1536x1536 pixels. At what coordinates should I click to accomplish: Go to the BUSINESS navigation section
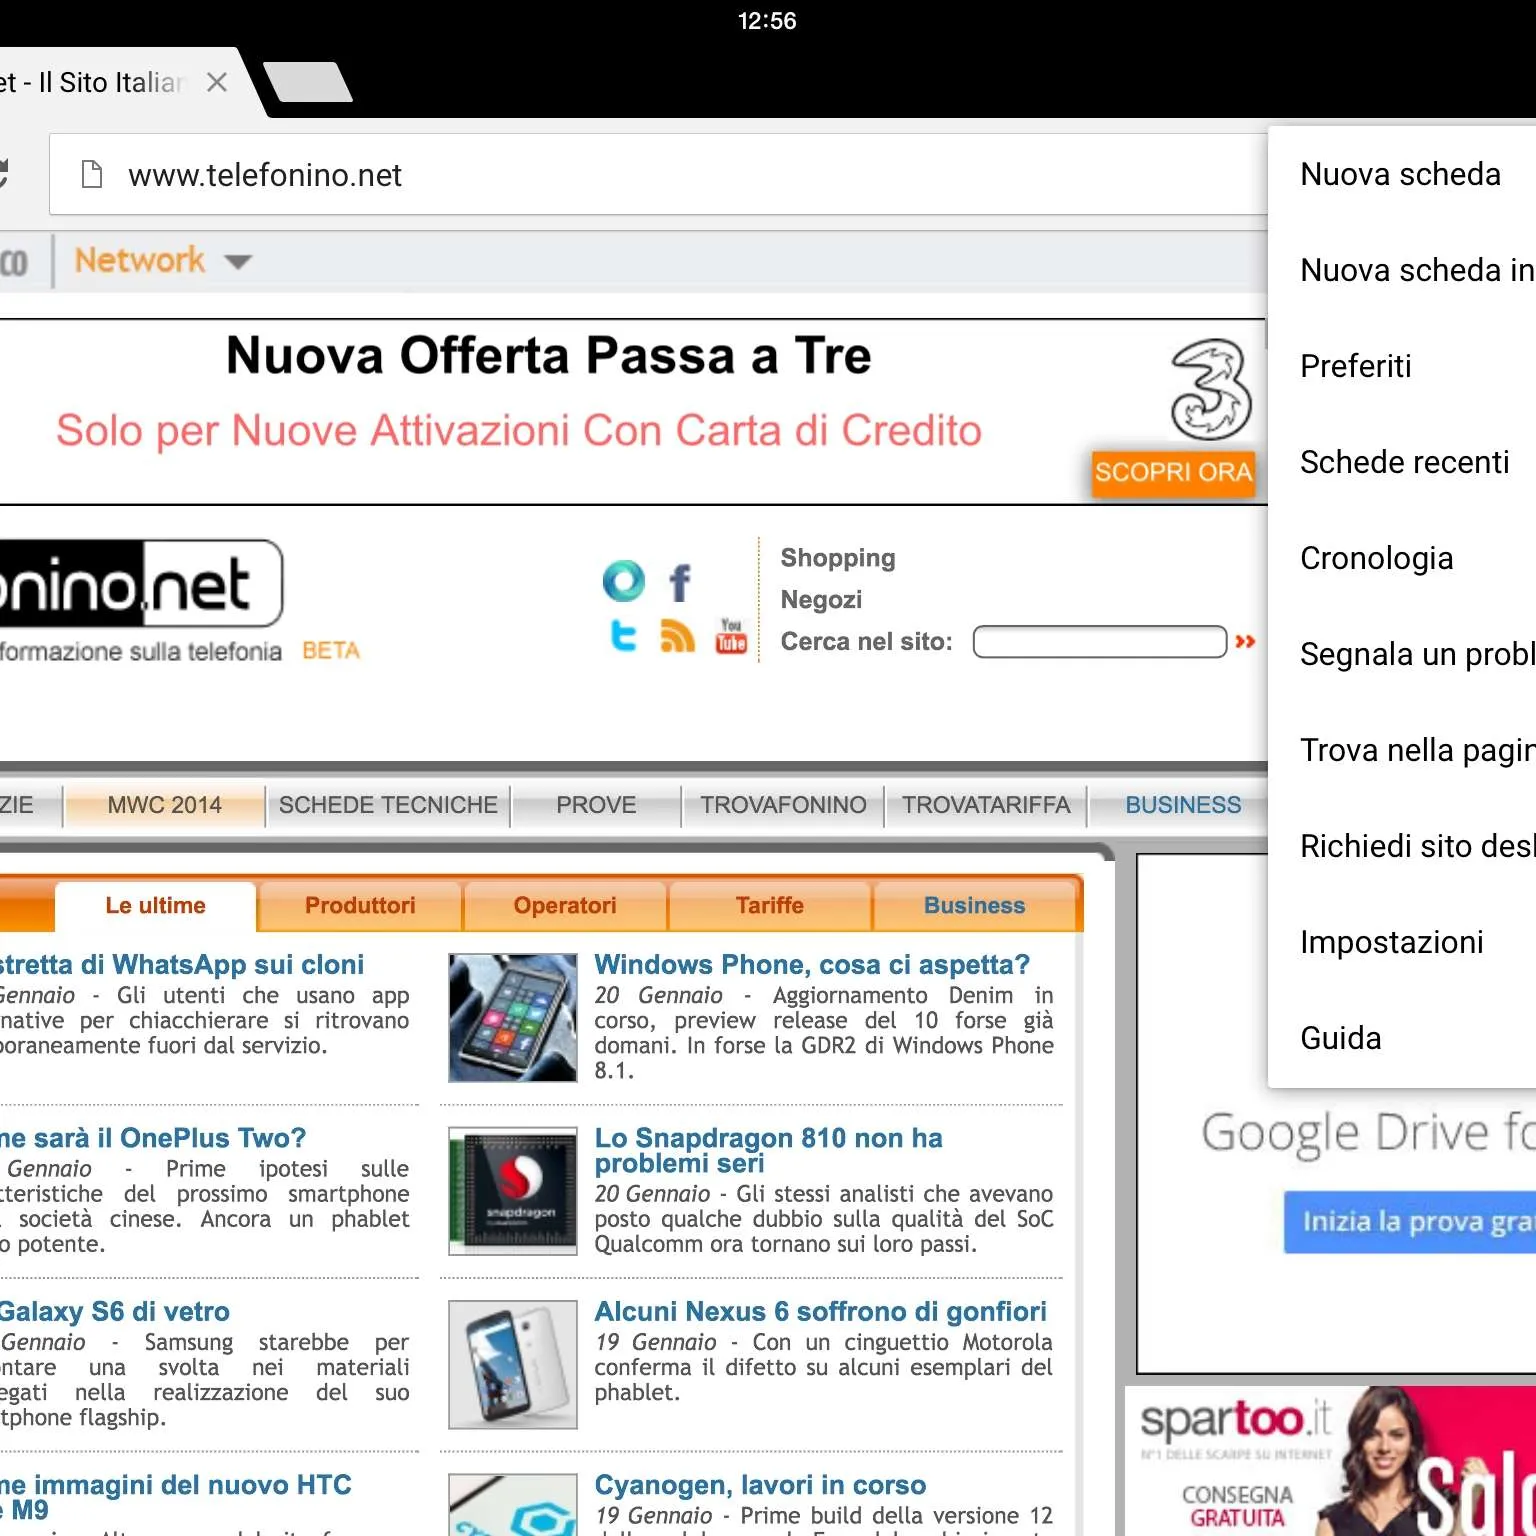(1183, 805)
